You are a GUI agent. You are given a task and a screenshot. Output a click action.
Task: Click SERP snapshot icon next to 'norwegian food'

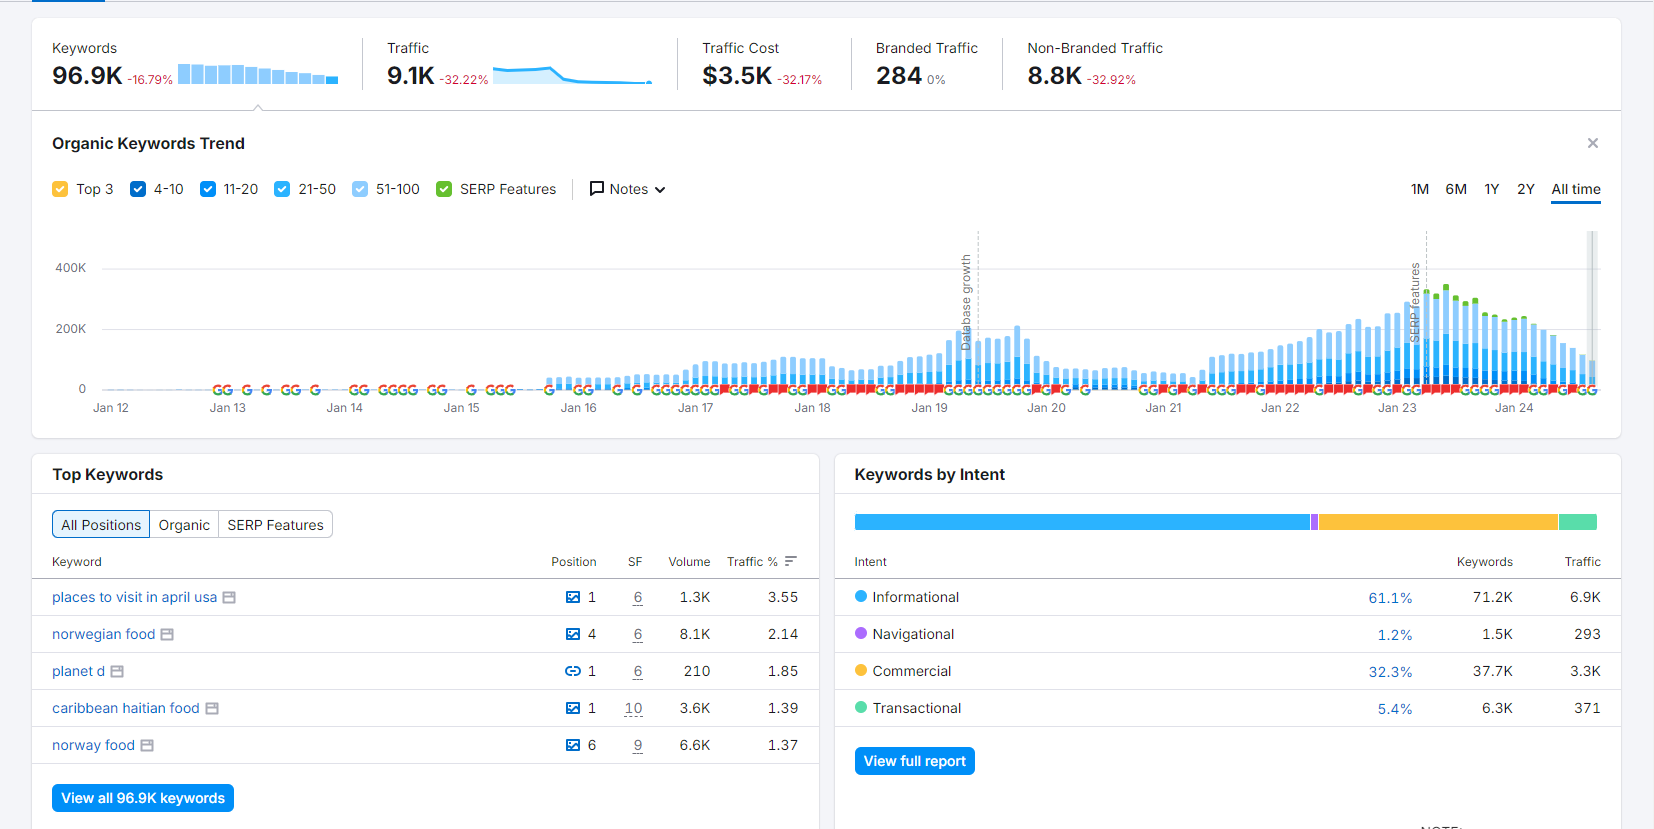click(x=167, y=635)
